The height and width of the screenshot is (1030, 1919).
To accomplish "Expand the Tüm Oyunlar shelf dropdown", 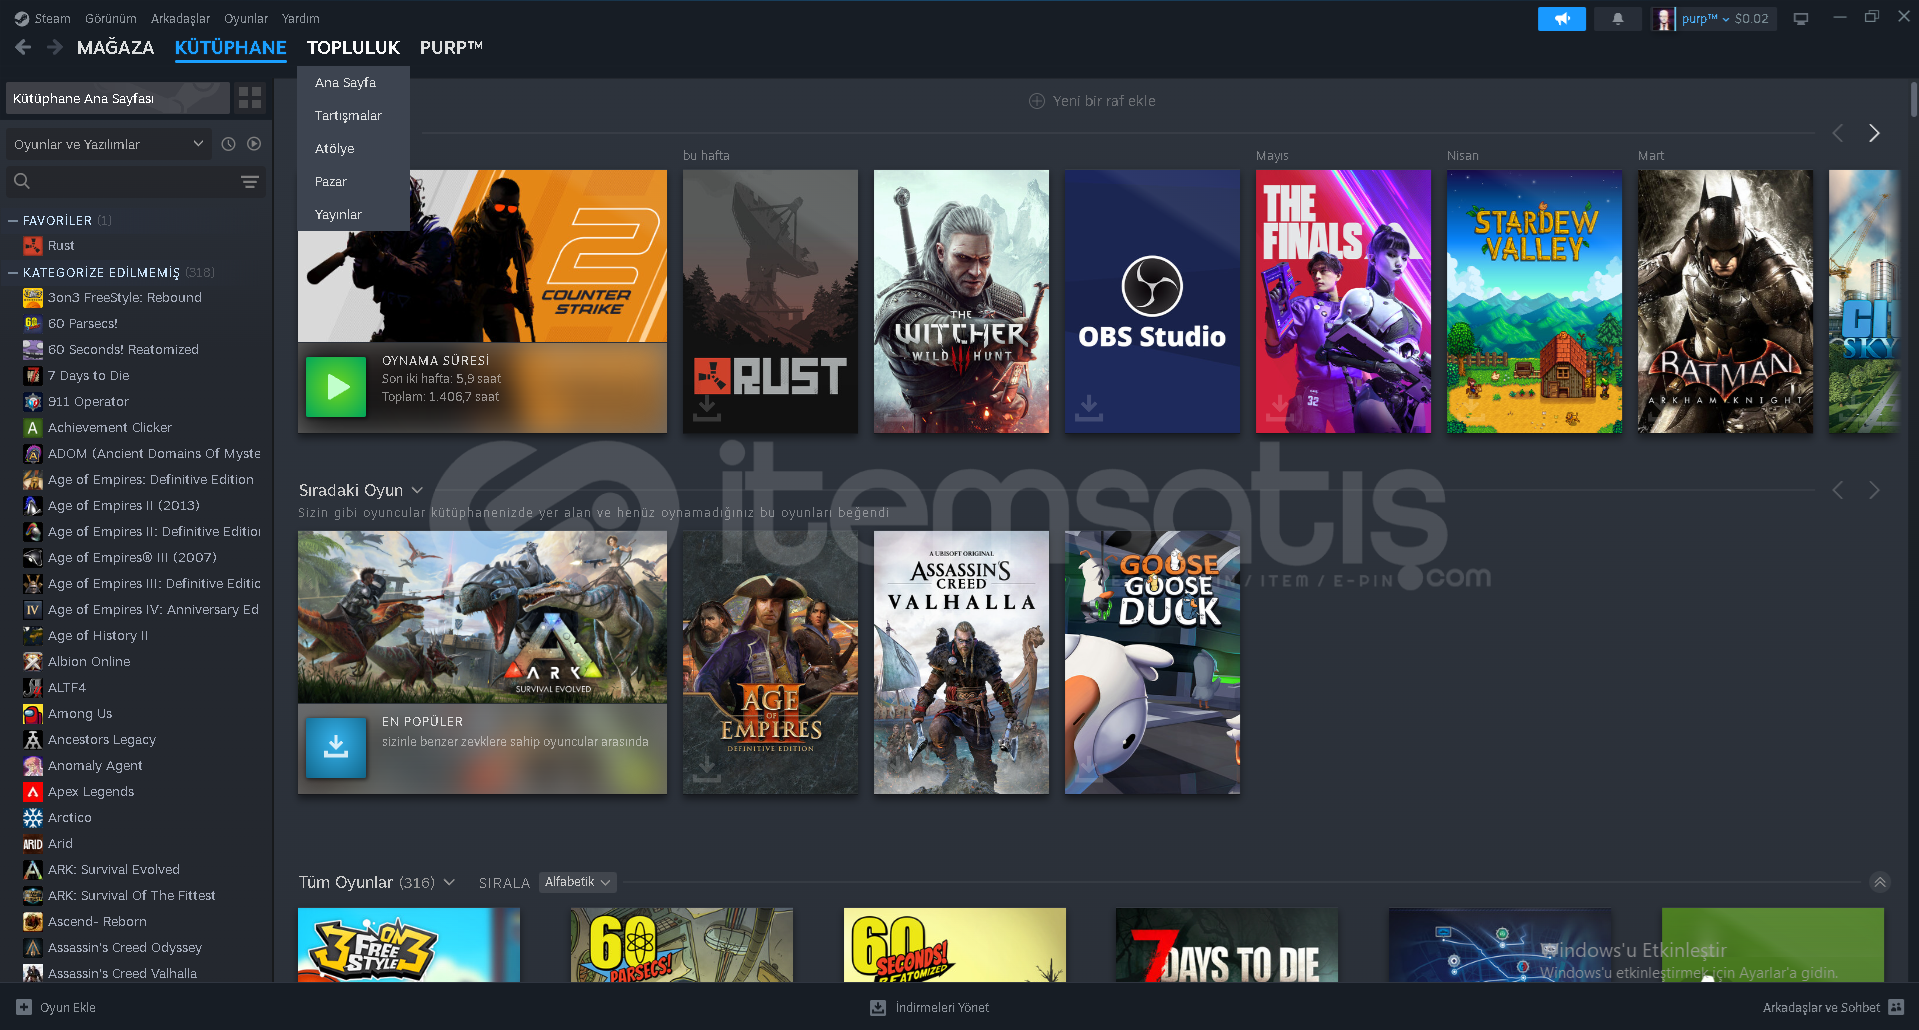I will pos(449,882).
